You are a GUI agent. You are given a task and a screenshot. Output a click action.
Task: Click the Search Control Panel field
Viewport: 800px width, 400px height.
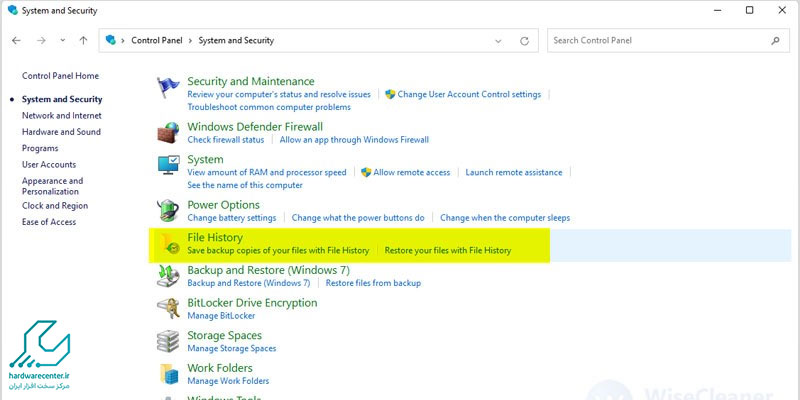660,41
